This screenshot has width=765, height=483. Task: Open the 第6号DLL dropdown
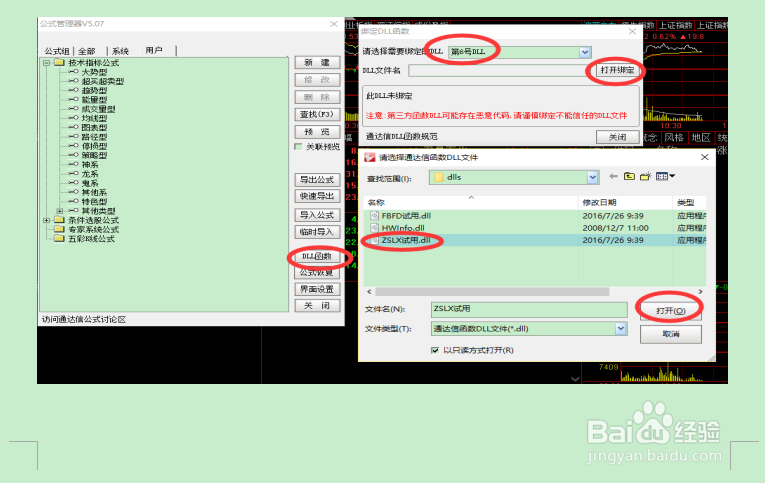[x=585, y=52]
